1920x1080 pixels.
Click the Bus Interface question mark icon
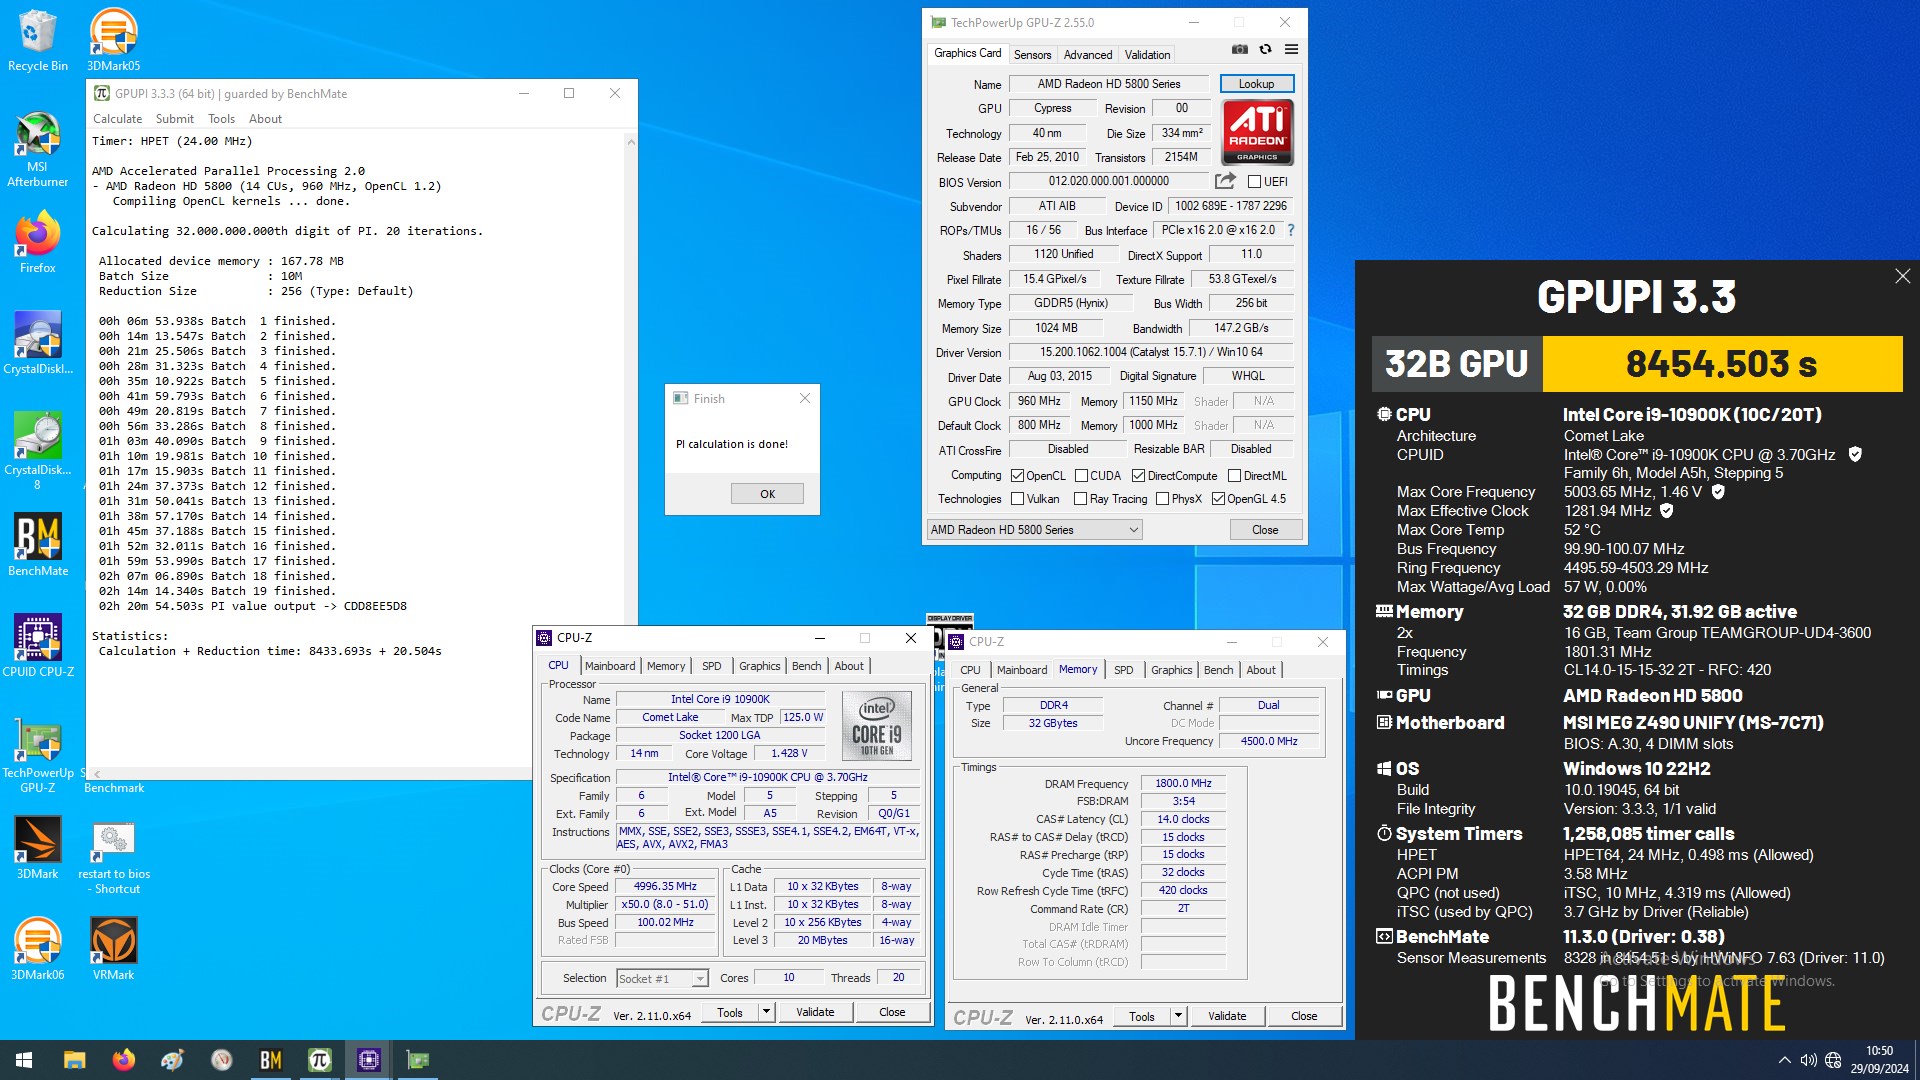1291,230
